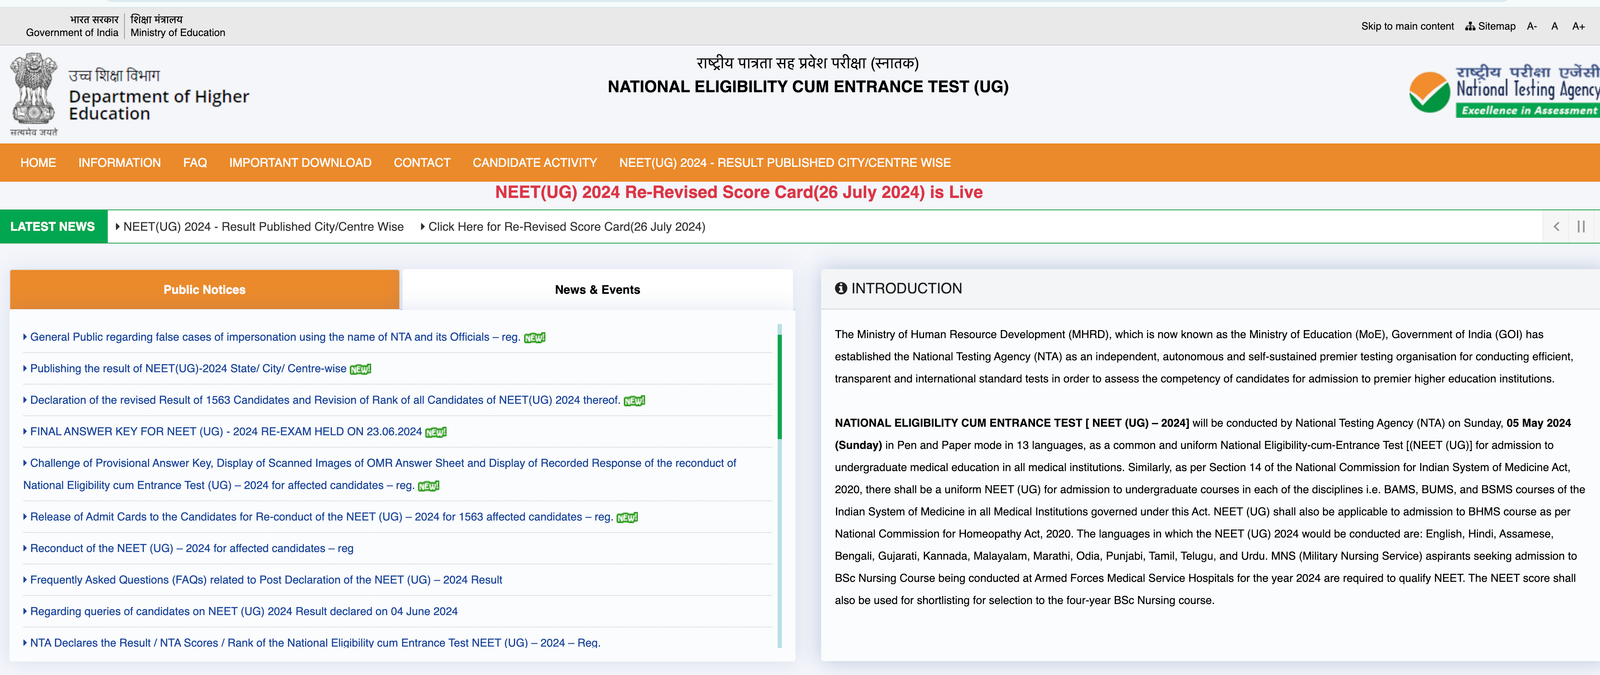Expand the CANDIDATE ACTIVITY menu
Screen dimensions: 1600x675
[x=534, y=163]
